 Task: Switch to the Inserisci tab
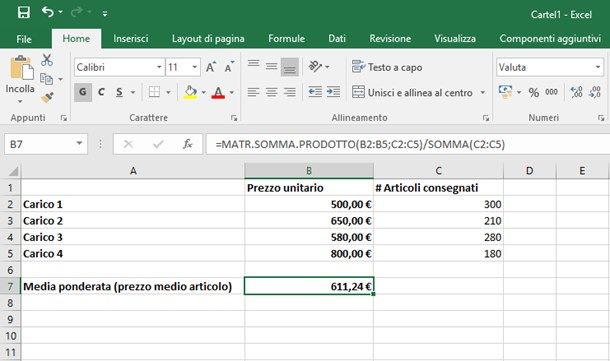click(x=131, y=39)
